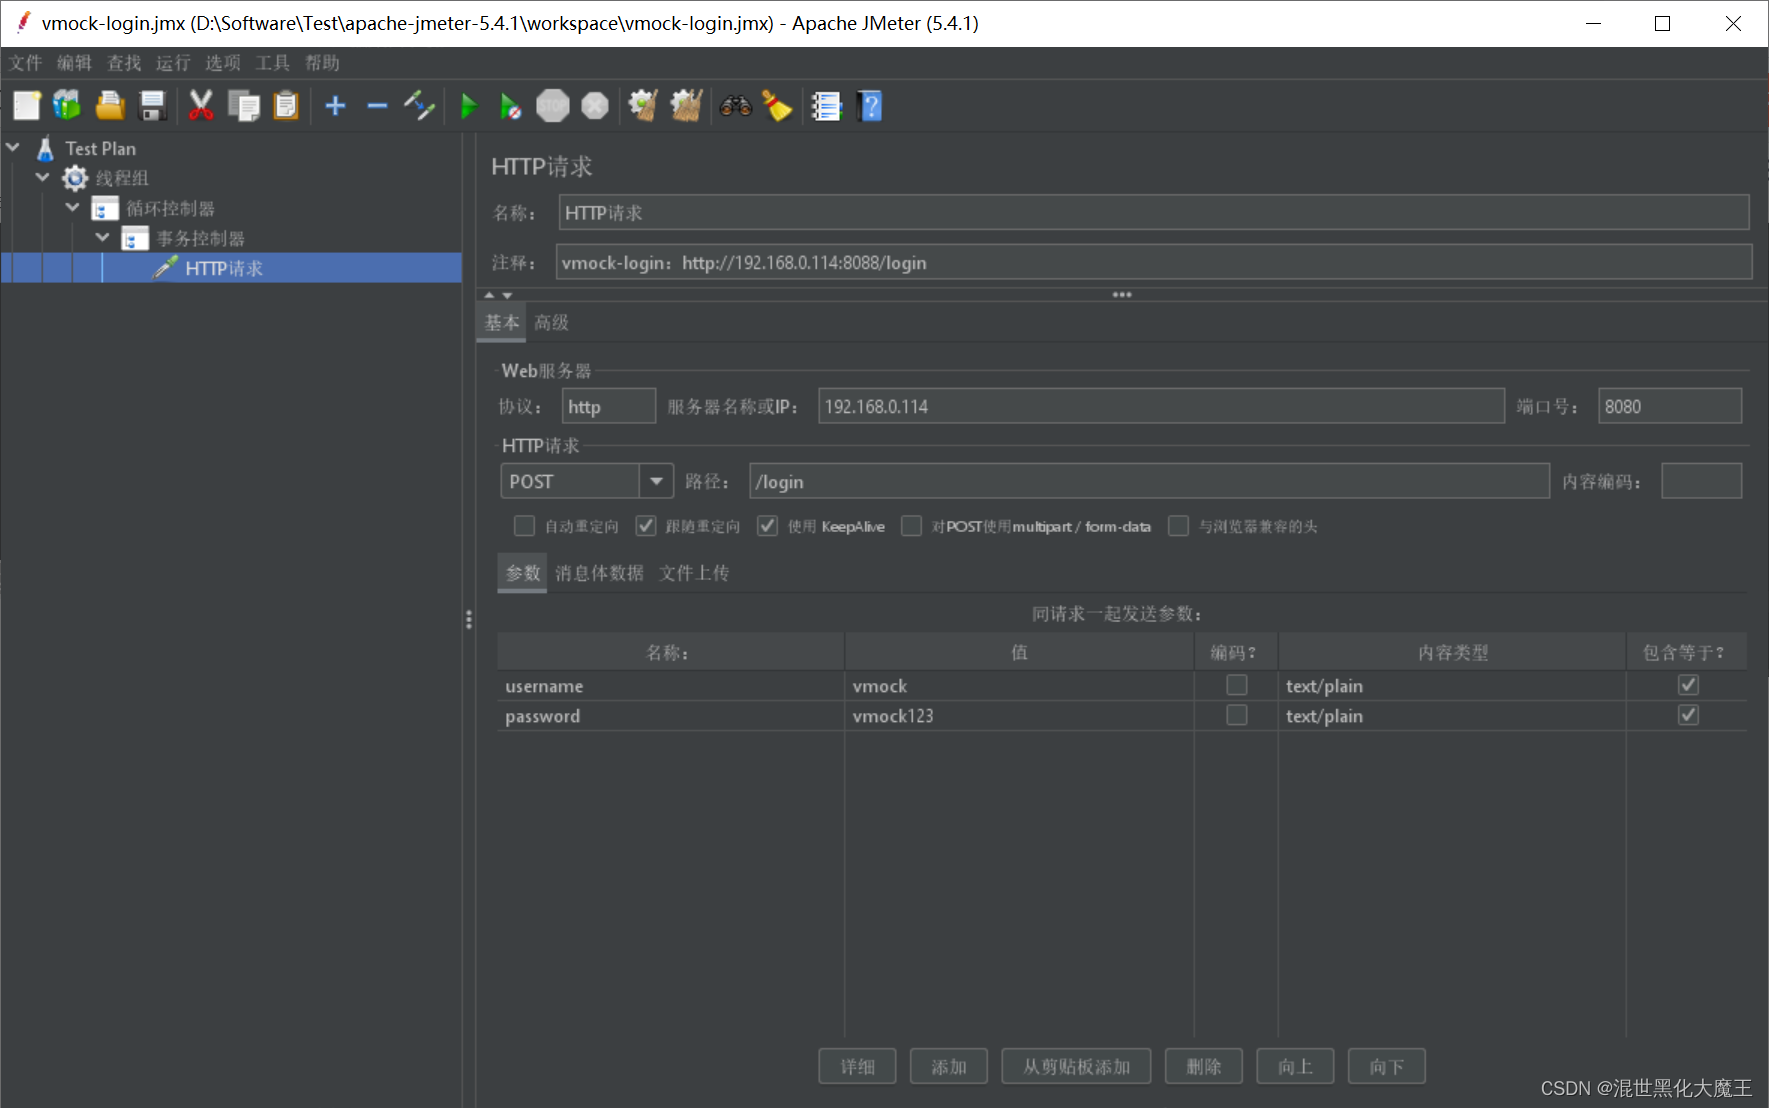Clear all results with the double broom icon
The image size is (1769, 1108).
(686, 105)
